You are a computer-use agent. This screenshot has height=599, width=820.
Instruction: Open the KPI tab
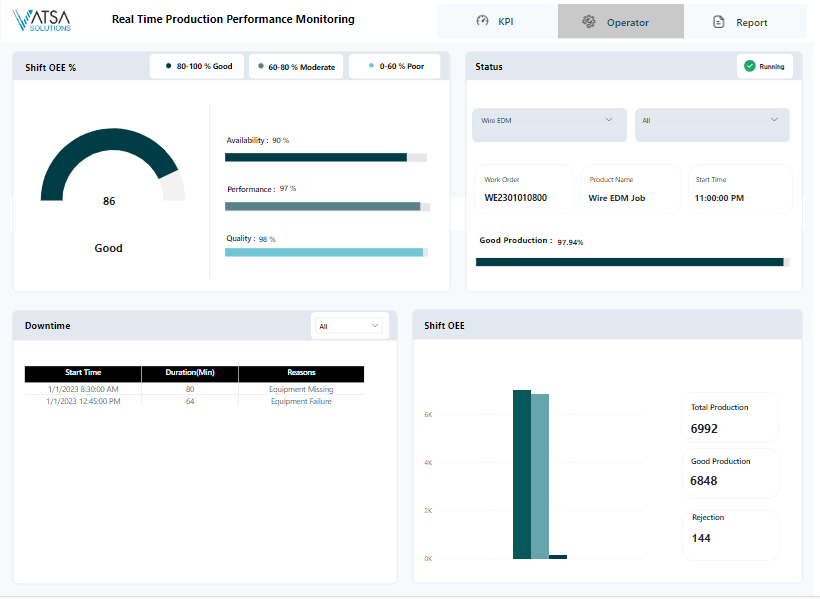(x=497, y=21)
